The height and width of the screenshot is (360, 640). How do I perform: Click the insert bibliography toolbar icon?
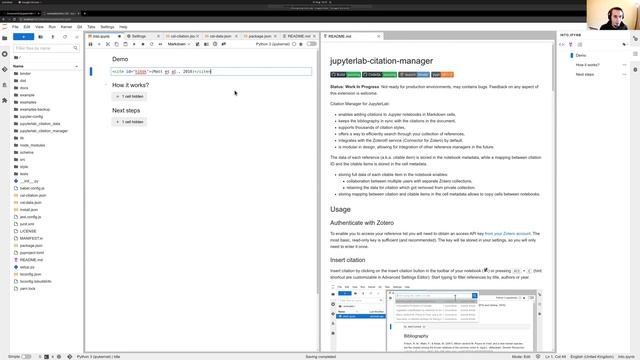pos(206,44)
